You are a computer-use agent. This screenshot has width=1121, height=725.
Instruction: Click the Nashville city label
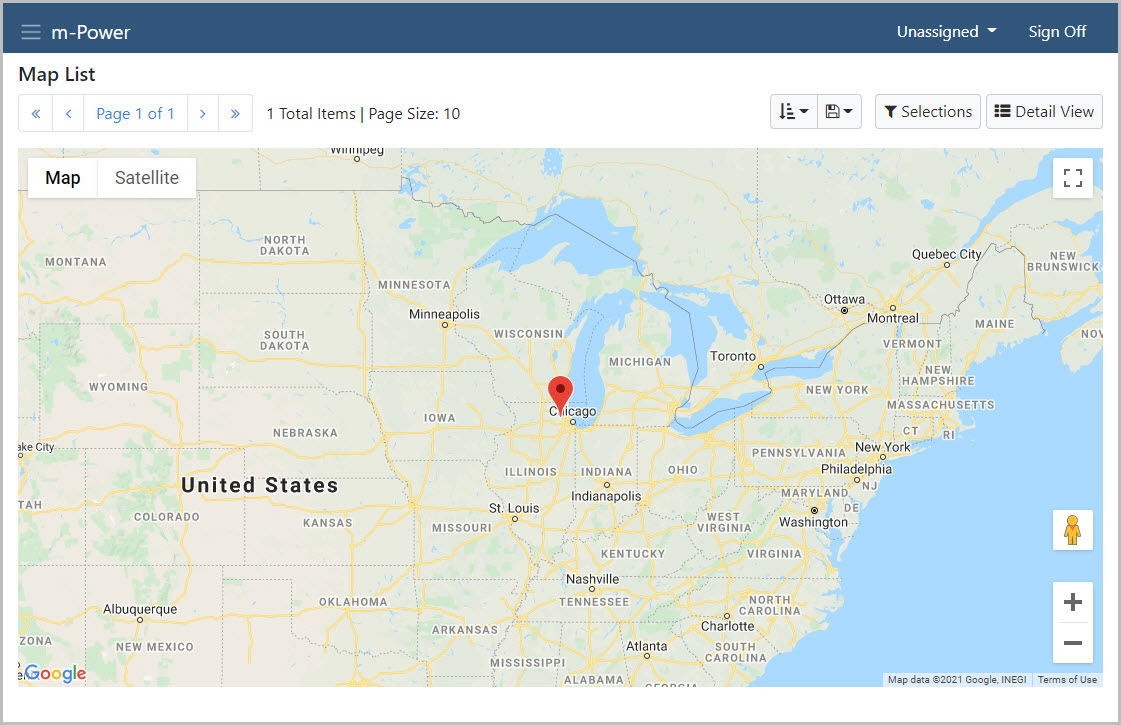click(593, 579)
